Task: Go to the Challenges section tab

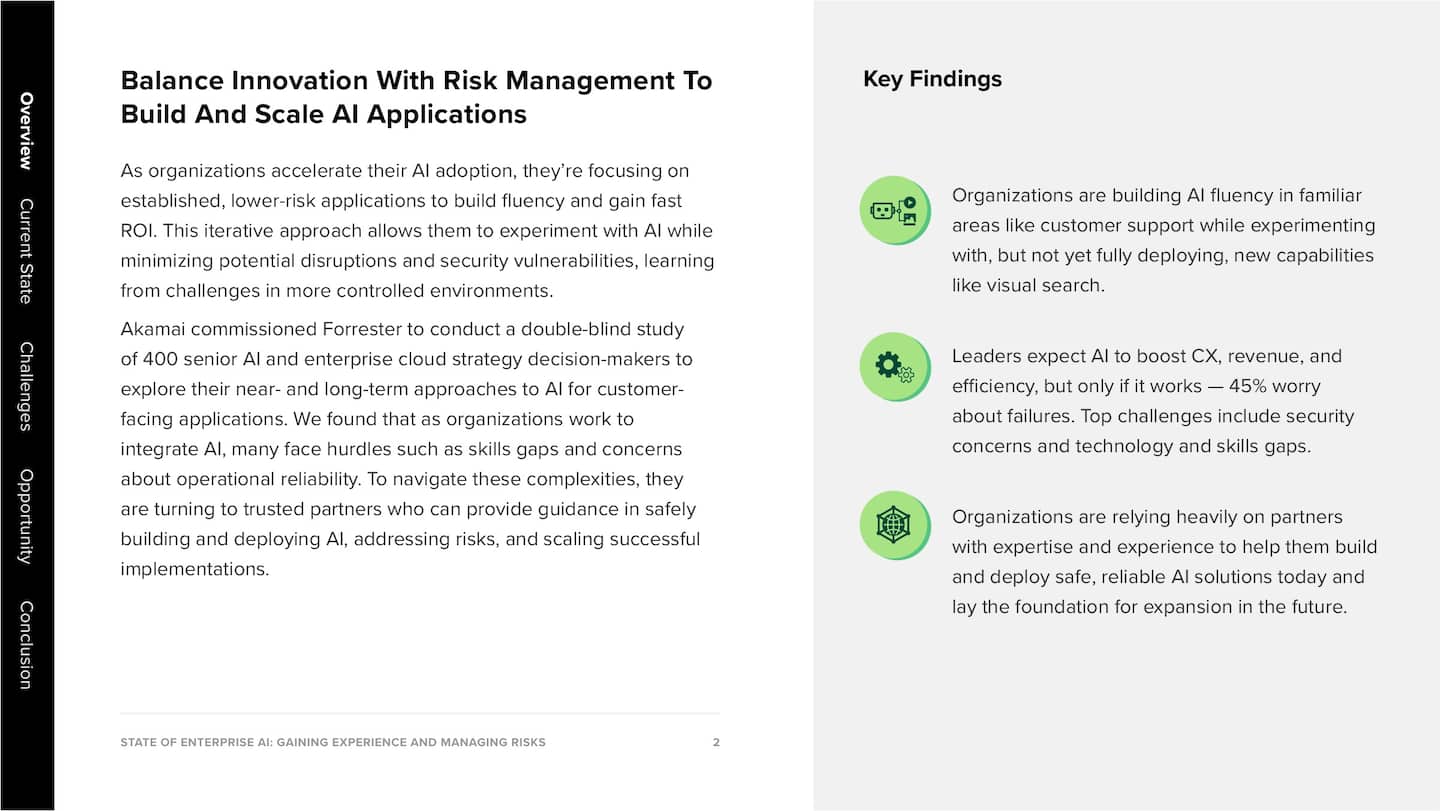Action: [x=26, y=386]
